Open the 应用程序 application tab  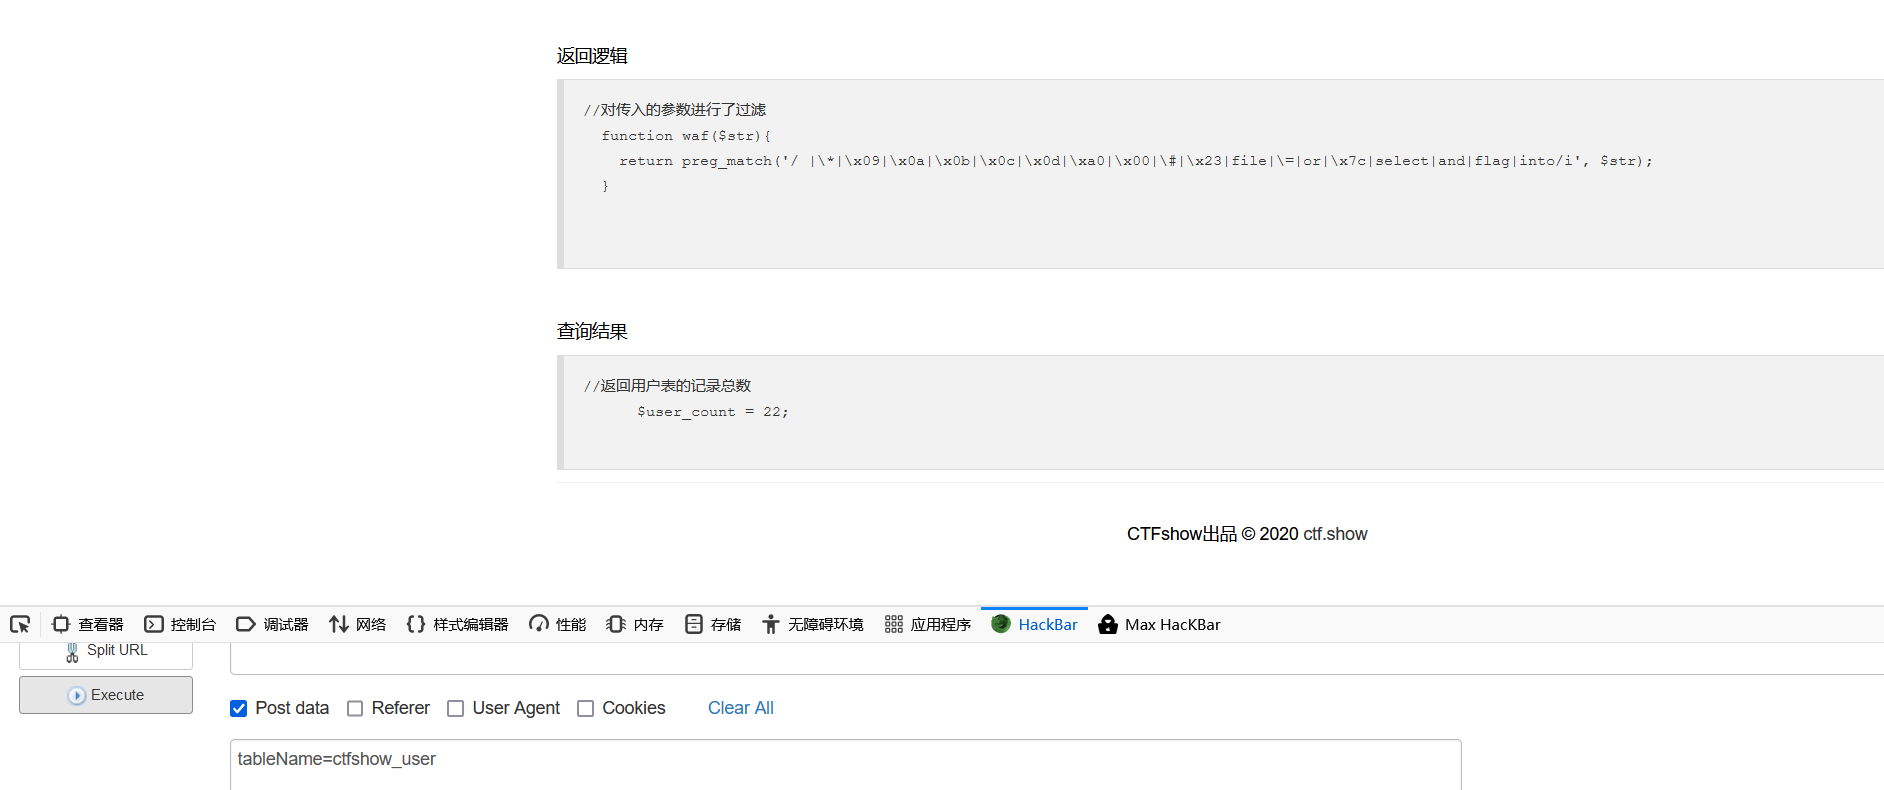928,624
